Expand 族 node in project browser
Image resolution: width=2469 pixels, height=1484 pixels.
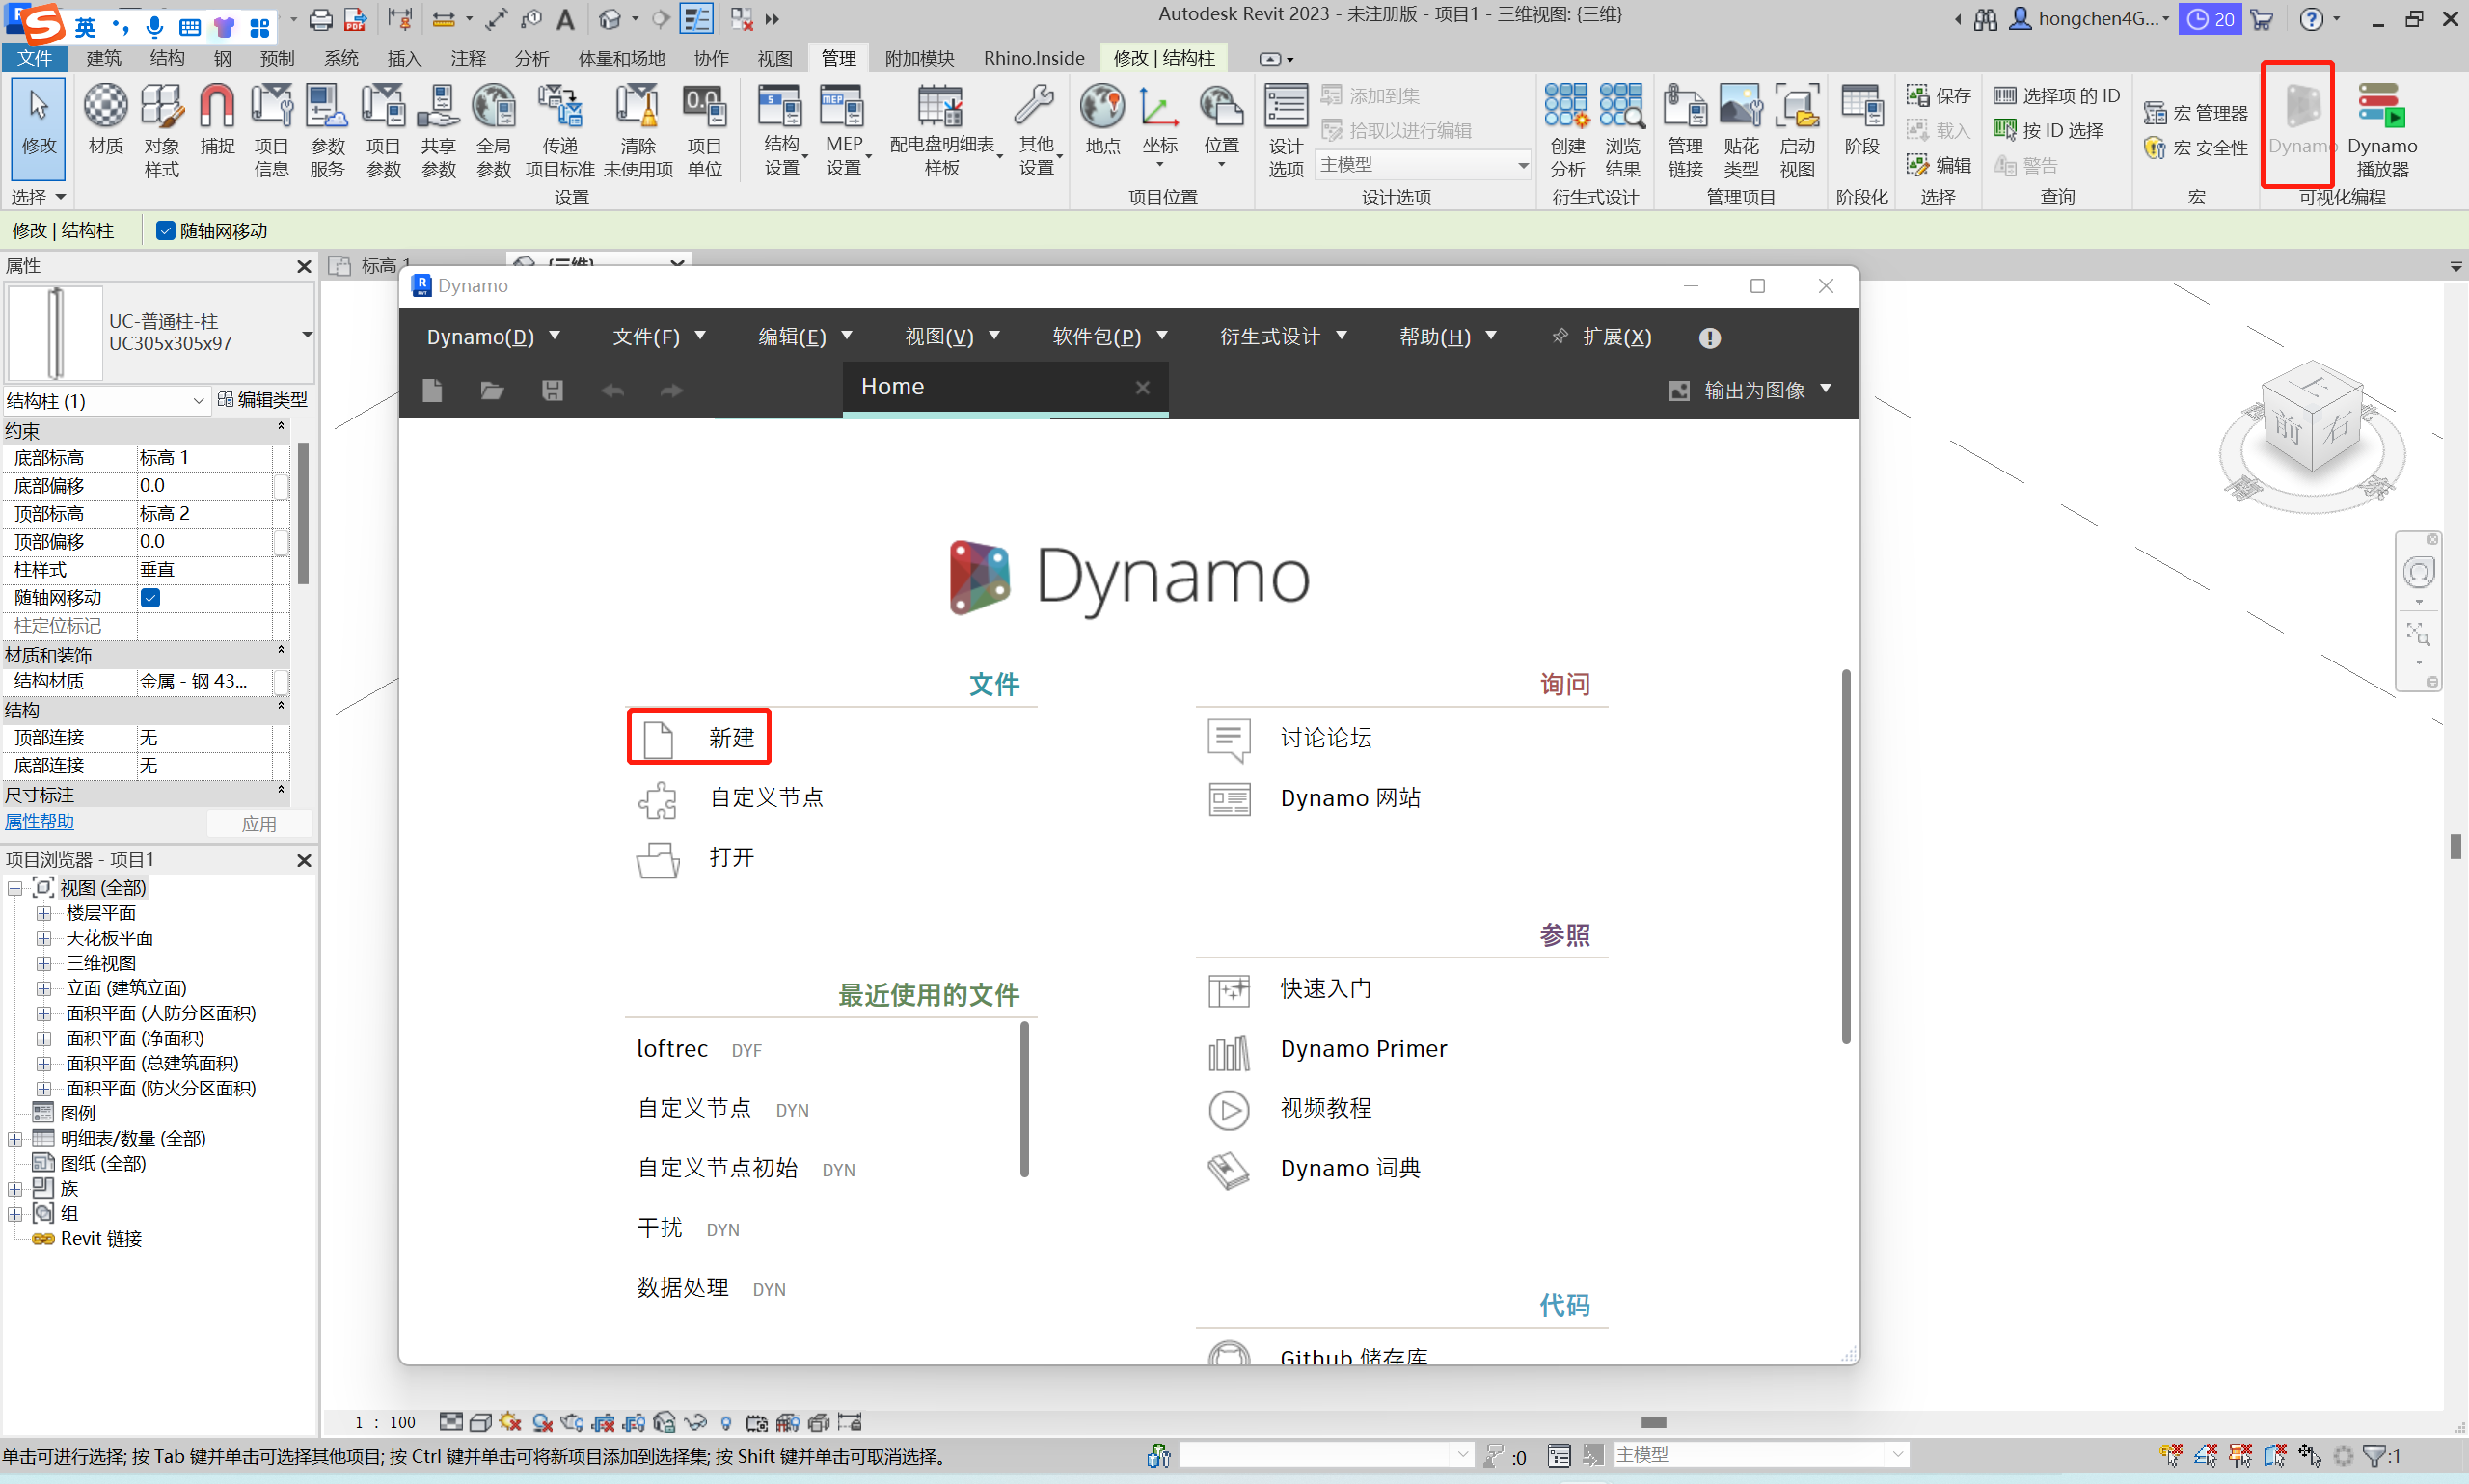[x=15, y=1189]
